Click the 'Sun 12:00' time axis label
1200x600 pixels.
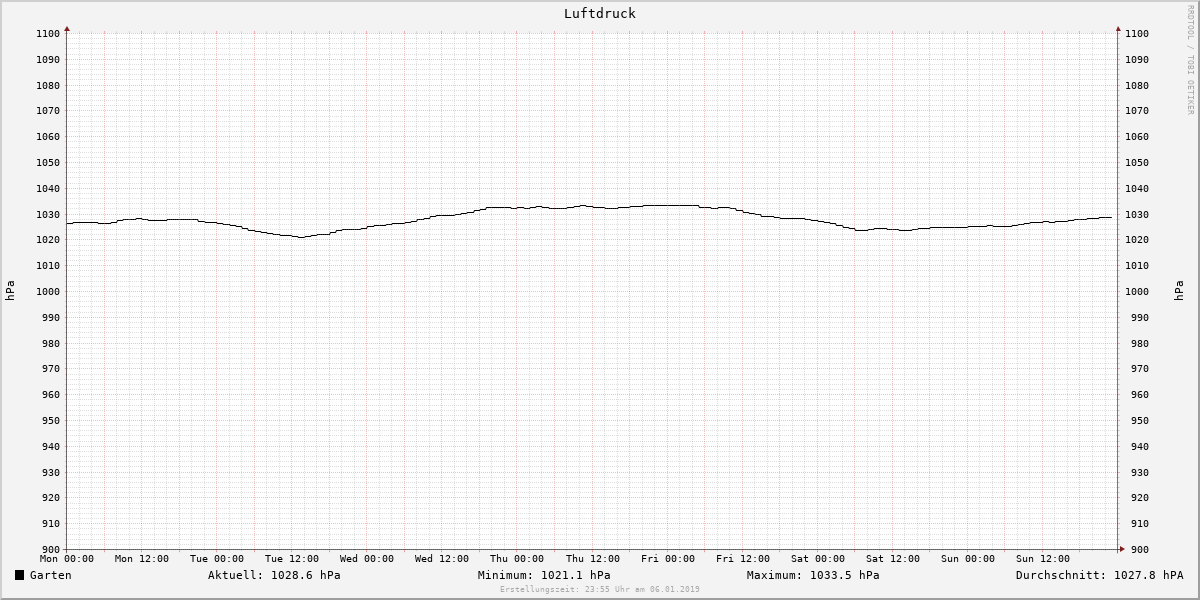1043,559
